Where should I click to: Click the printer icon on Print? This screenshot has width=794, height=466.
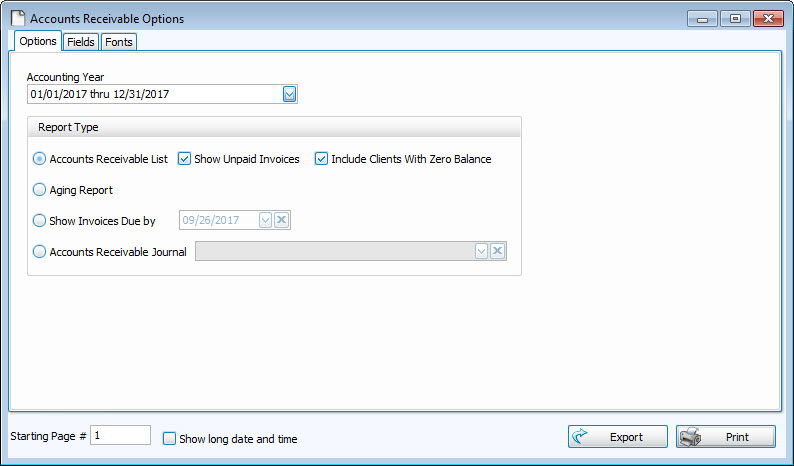pyautogui.click(x=691, y=437)
